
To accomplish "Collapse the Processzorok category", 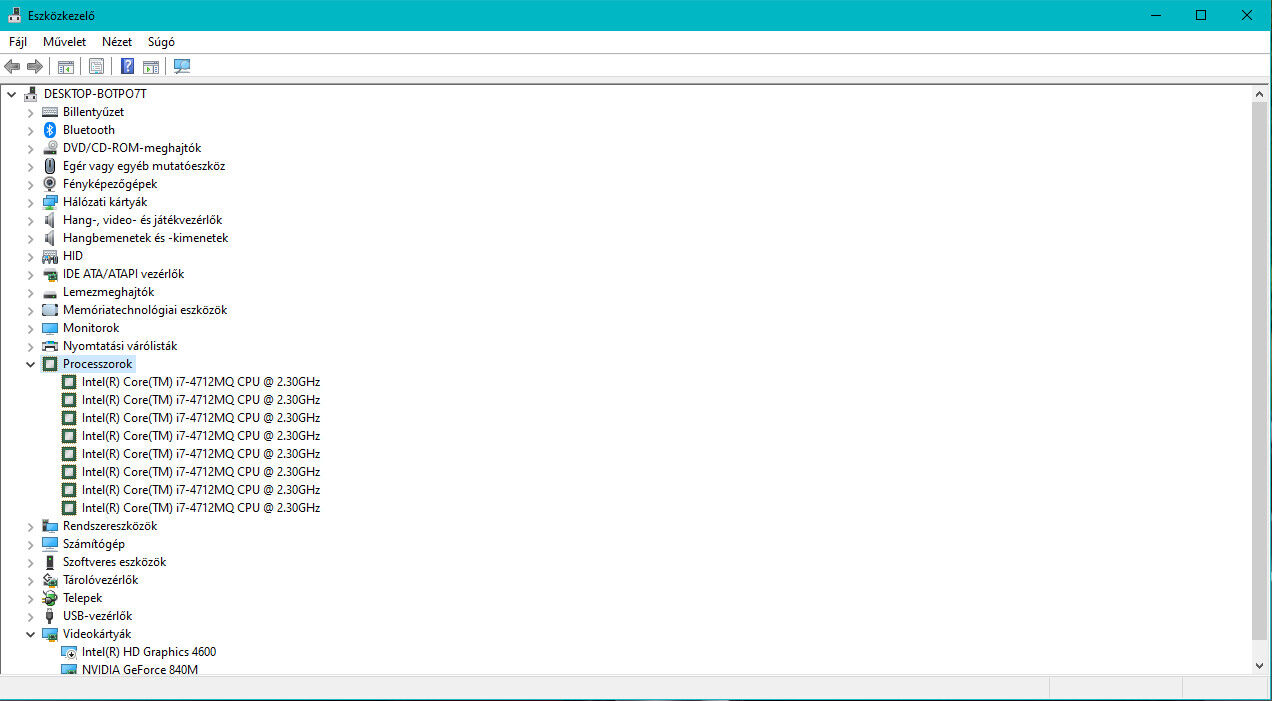I will tap(31, 364).
